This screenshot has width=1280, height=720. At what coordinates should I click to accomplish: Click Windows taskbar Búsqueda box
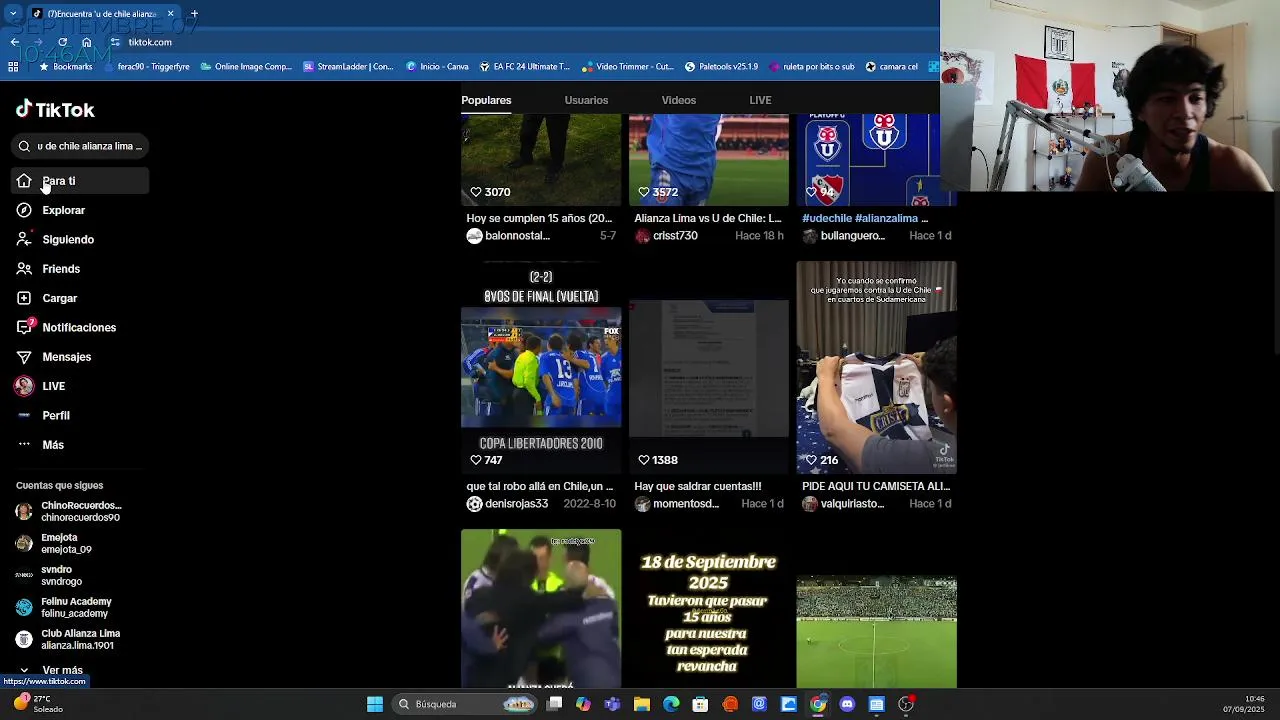point(466,704)
